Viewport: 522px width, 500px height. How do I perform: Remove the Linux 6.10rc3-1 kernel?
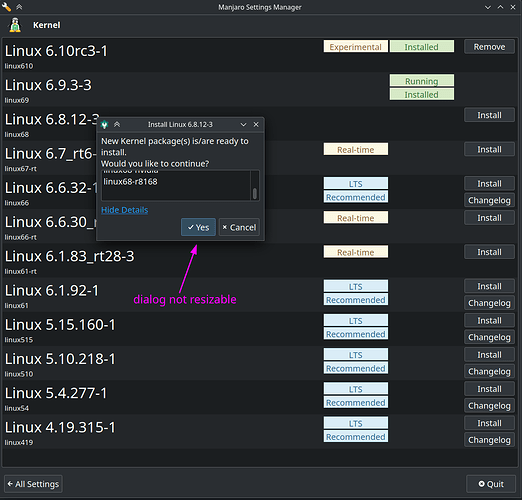click(x=489, y=47)
